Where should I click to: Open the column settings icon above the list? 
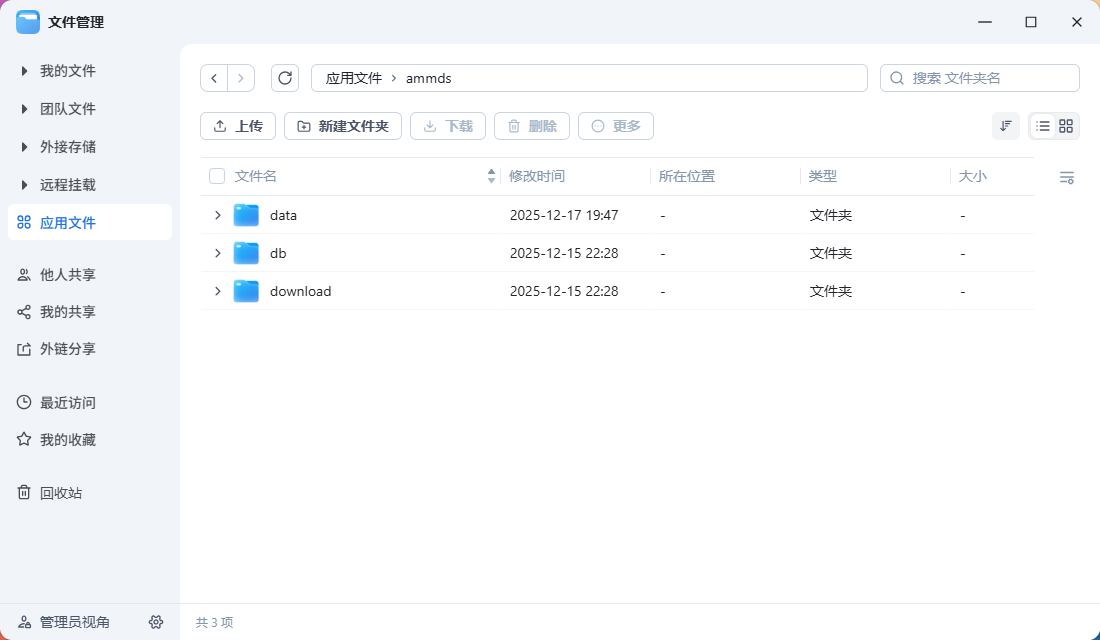[1066, 177]
